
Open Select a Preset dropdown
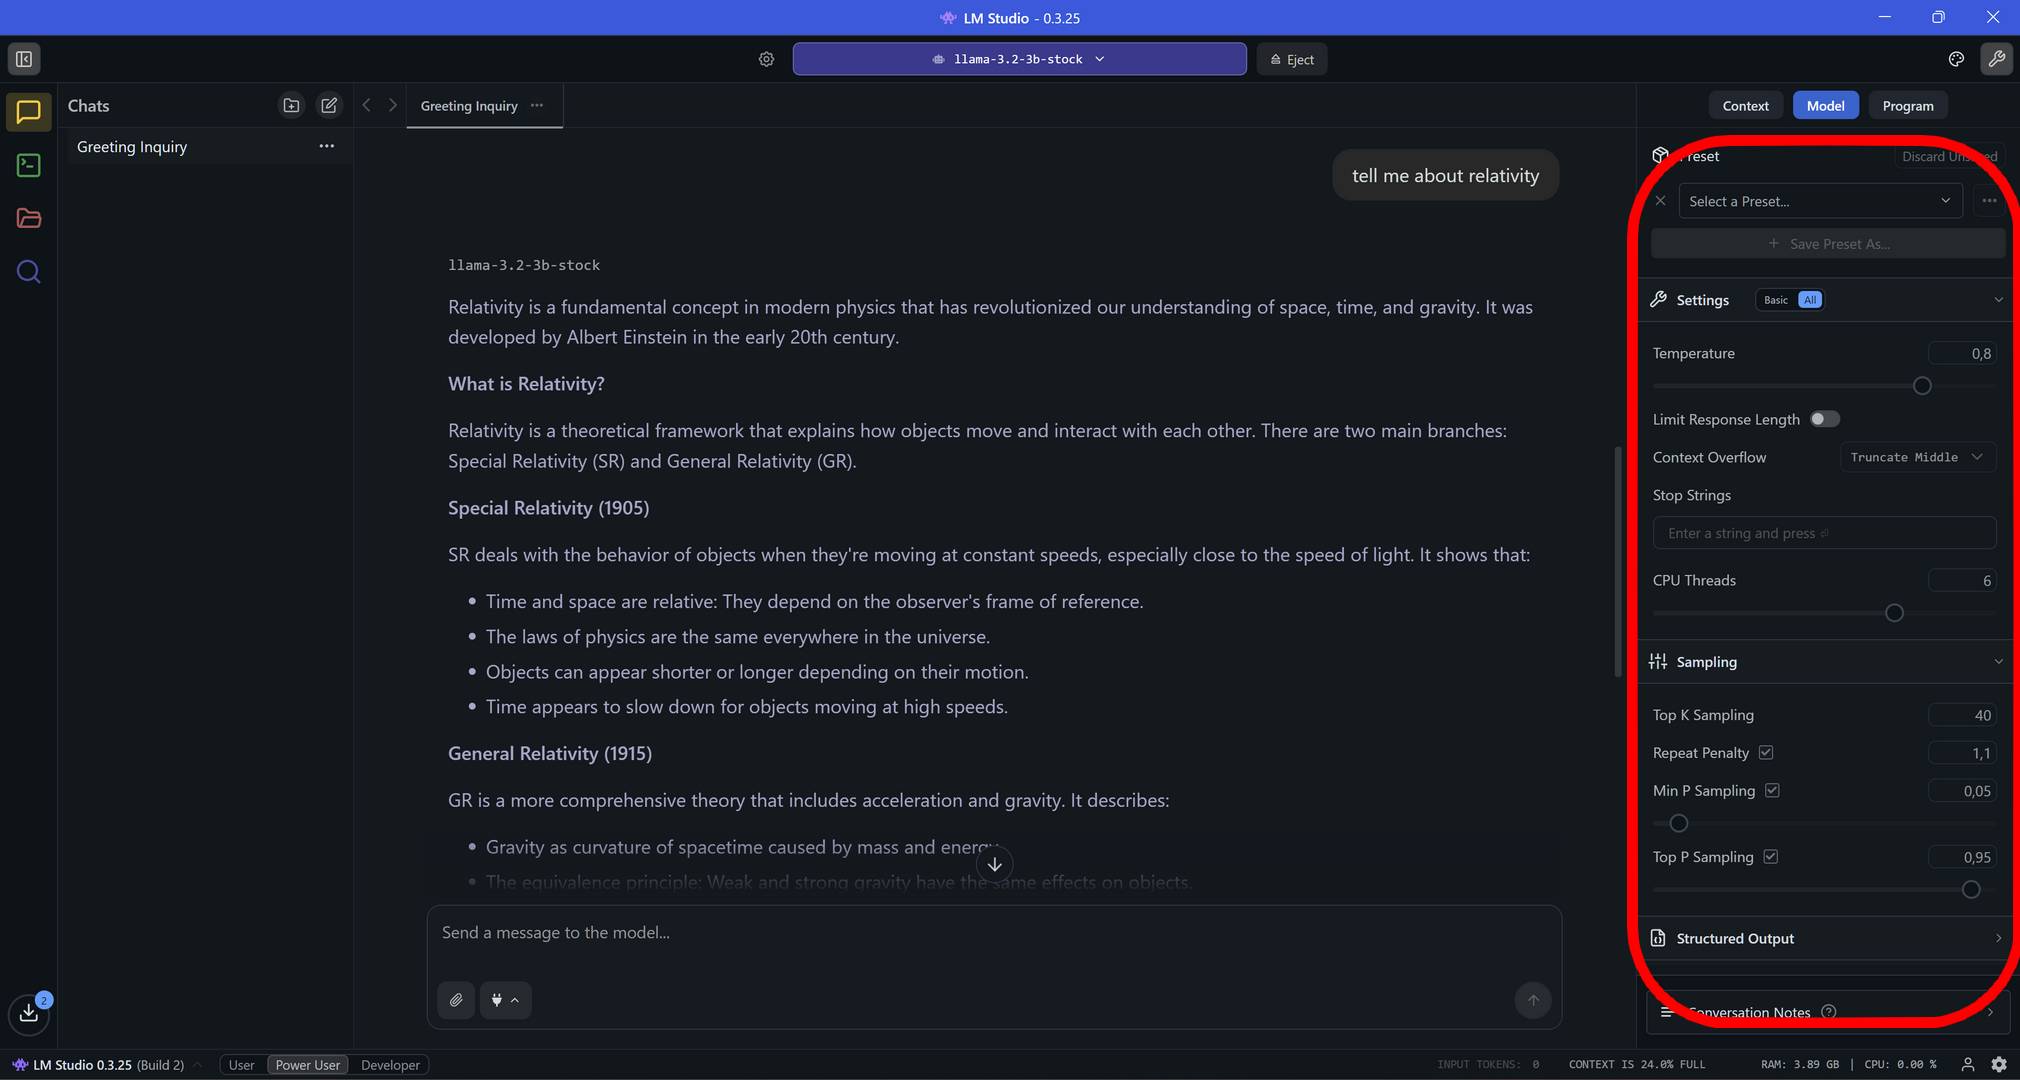(1820, 201)
